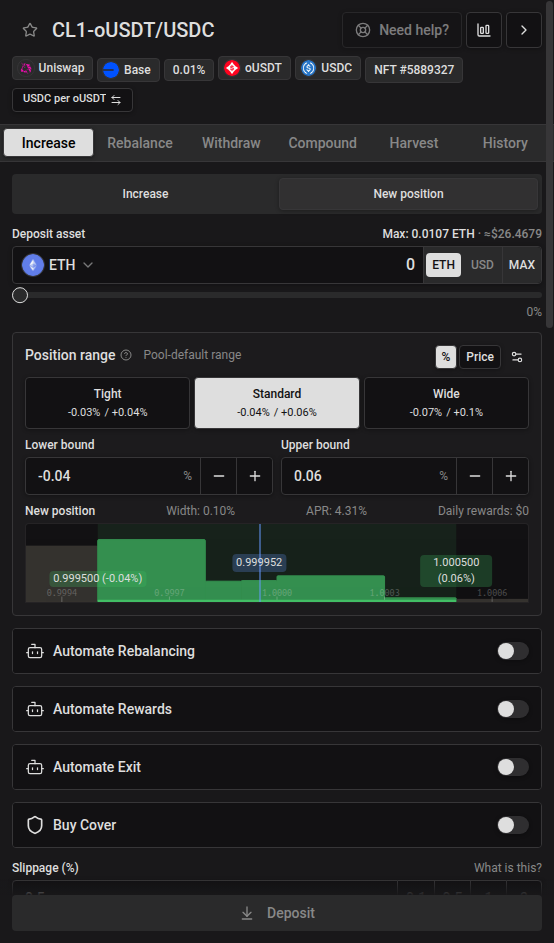Set amount unit to ETH
Viewport: 554px width, 943px height.
pos(443,265)
